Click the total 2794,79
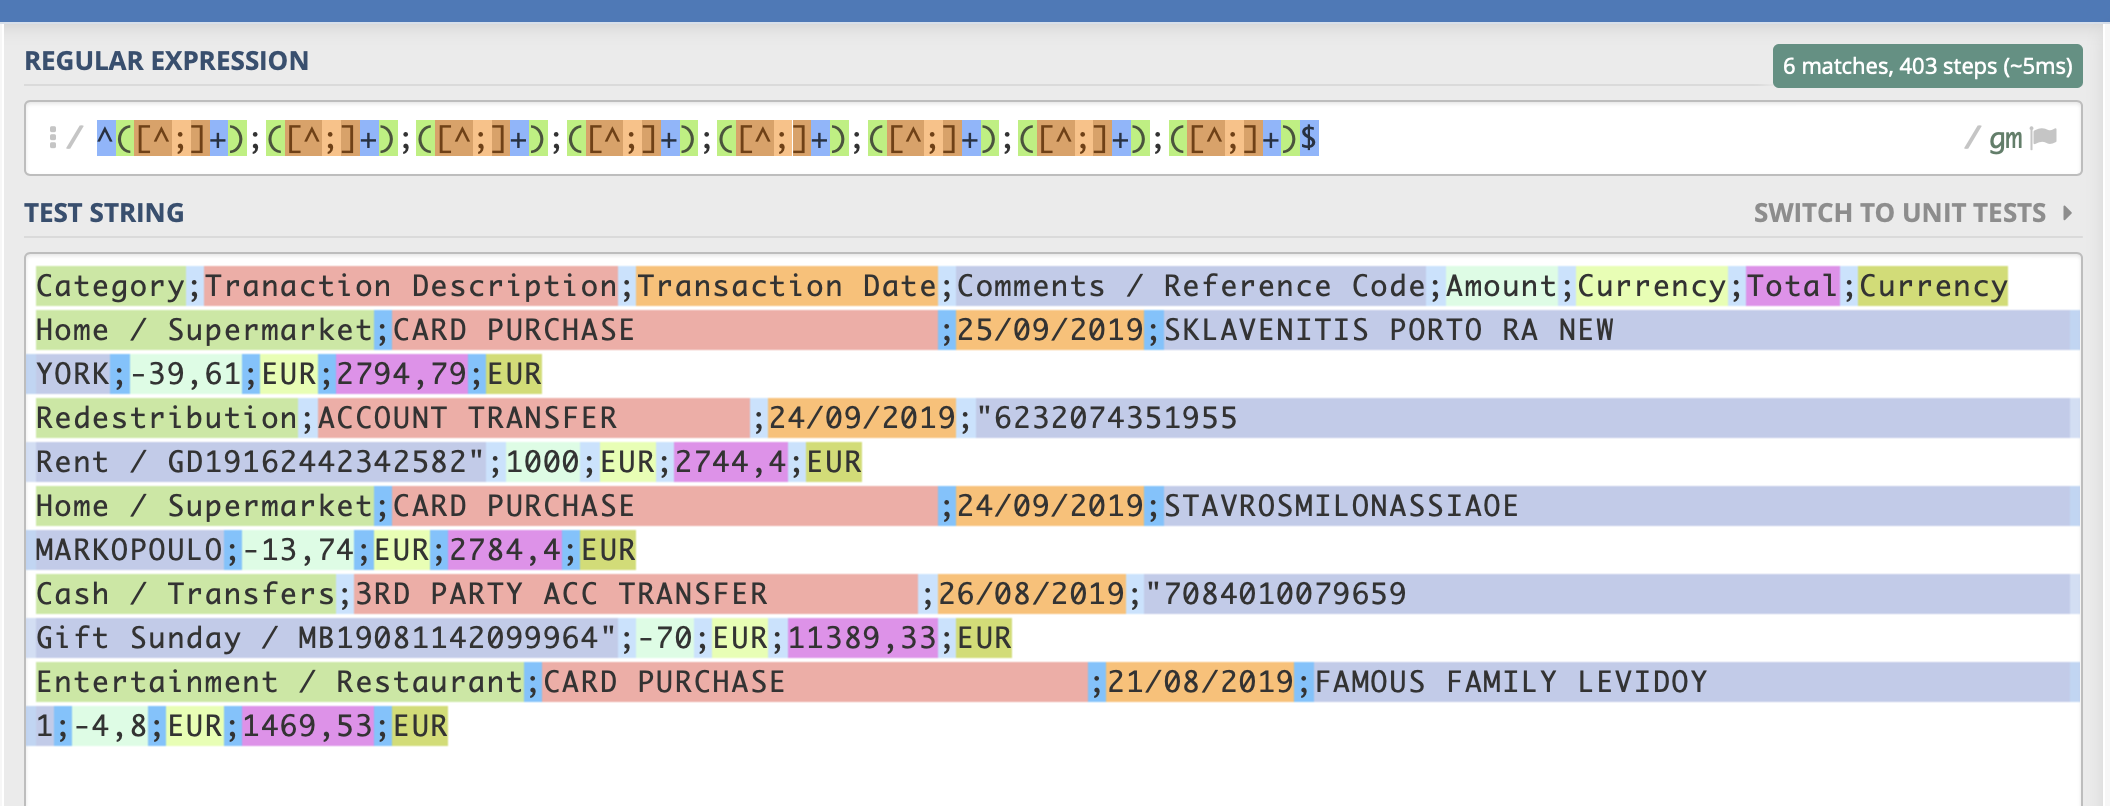The height and width of the screenshot is (806, 2110). click(x=402, y=375)
